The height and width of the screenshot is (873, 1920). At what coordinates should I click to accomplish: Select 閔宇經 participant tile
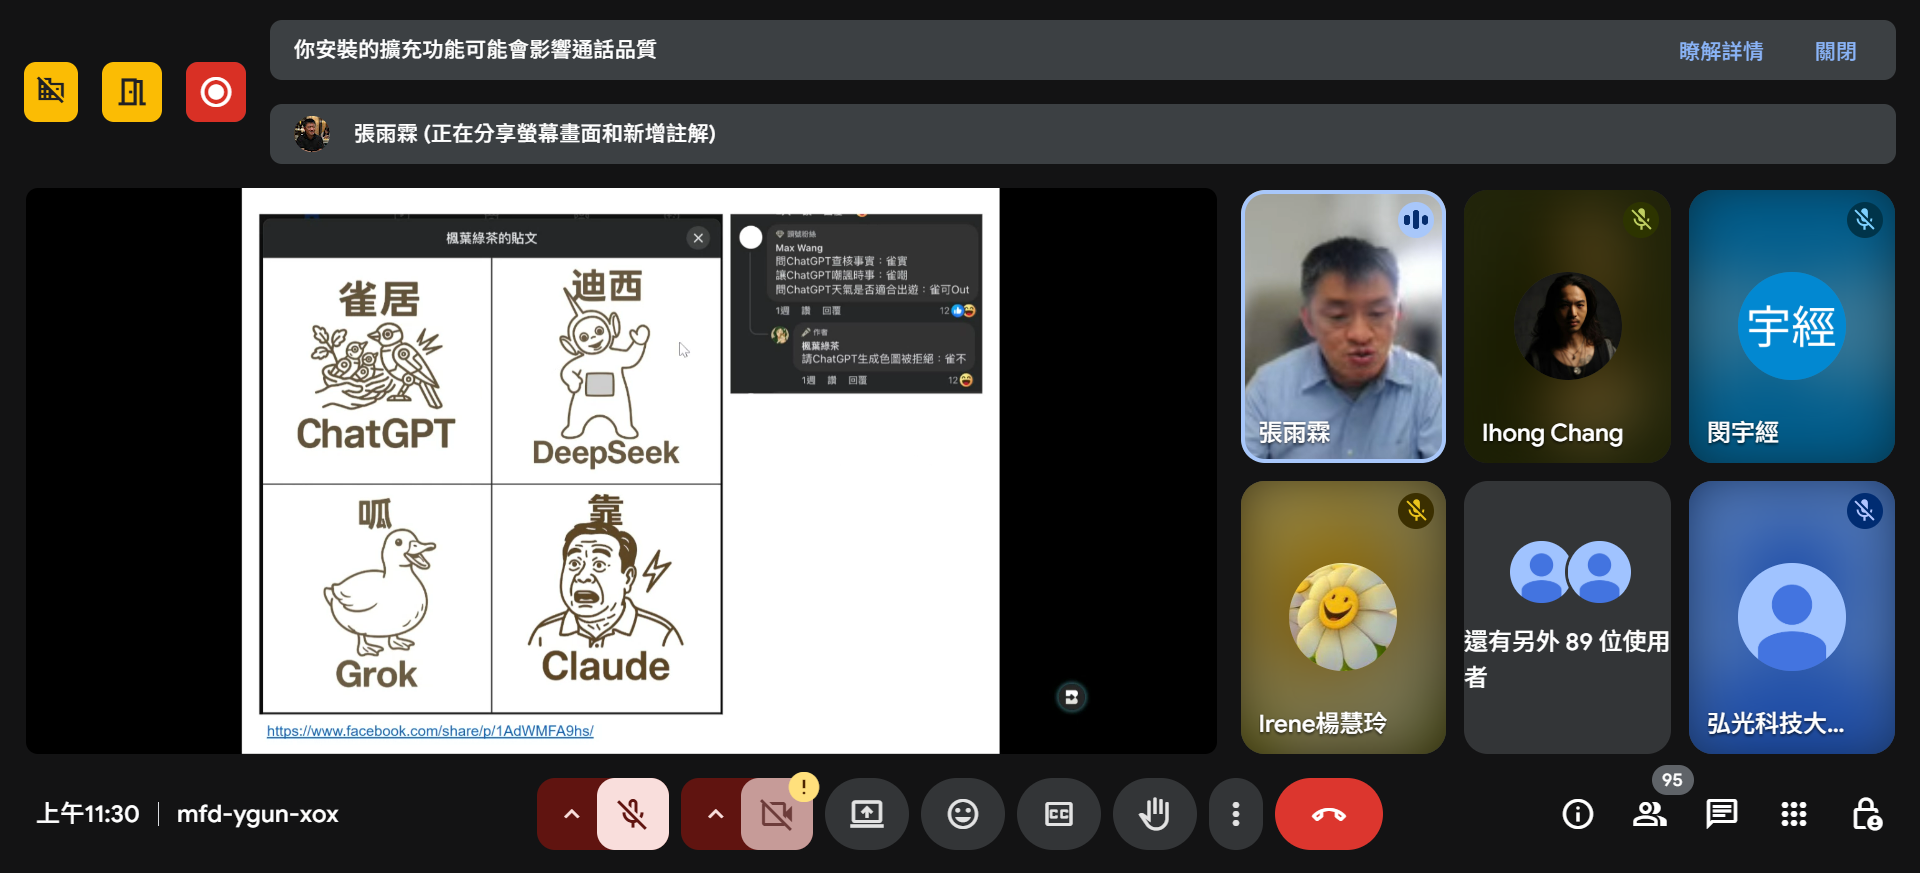click(x=1791, y=326)
